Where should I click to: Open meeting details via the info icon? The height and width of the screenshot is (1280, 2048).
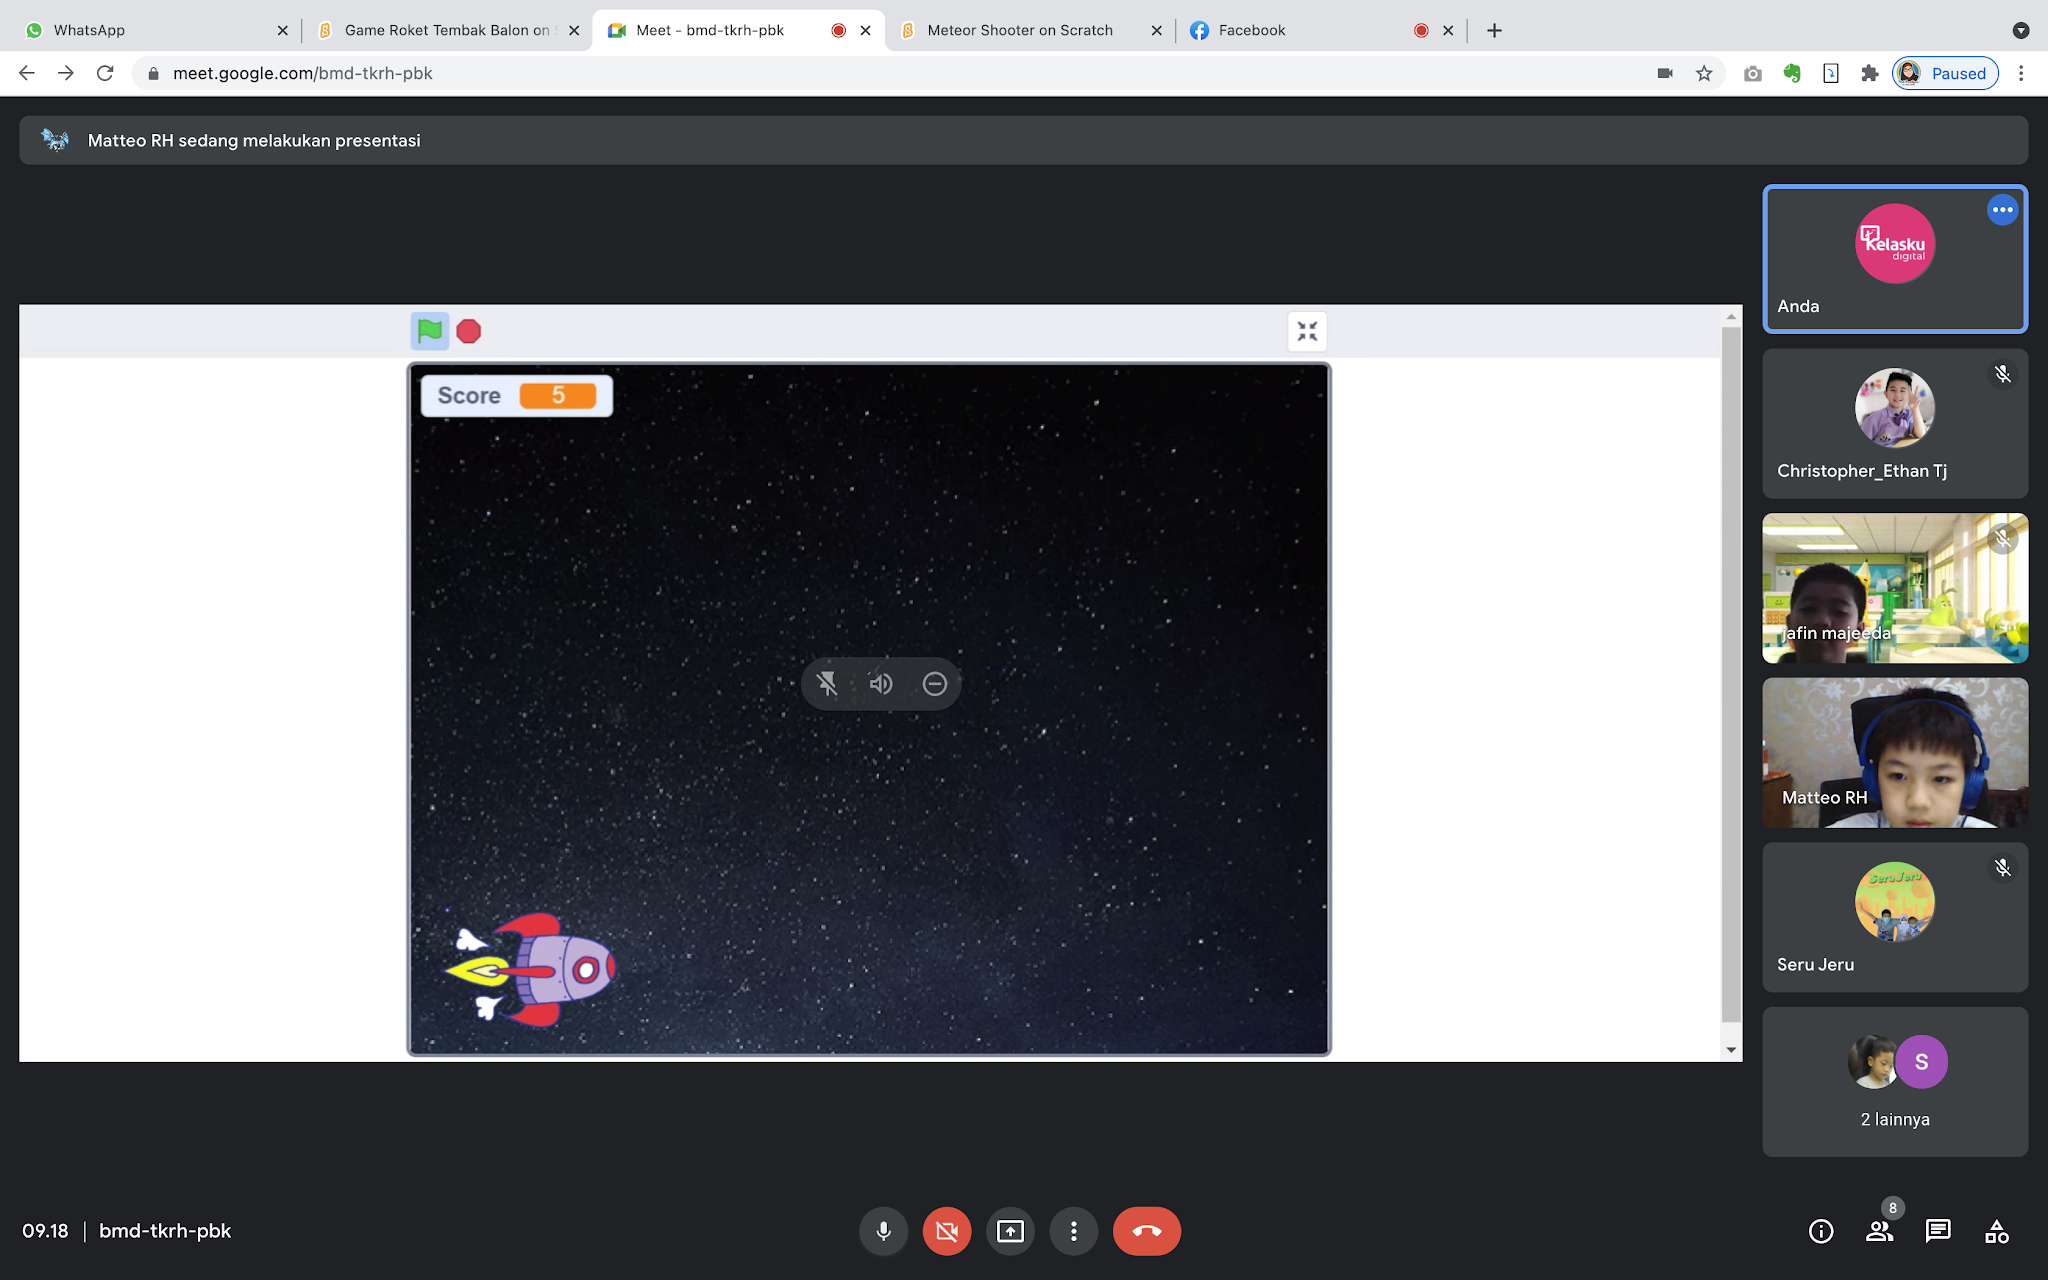pyautogui.click(x=1821, y=1231)
